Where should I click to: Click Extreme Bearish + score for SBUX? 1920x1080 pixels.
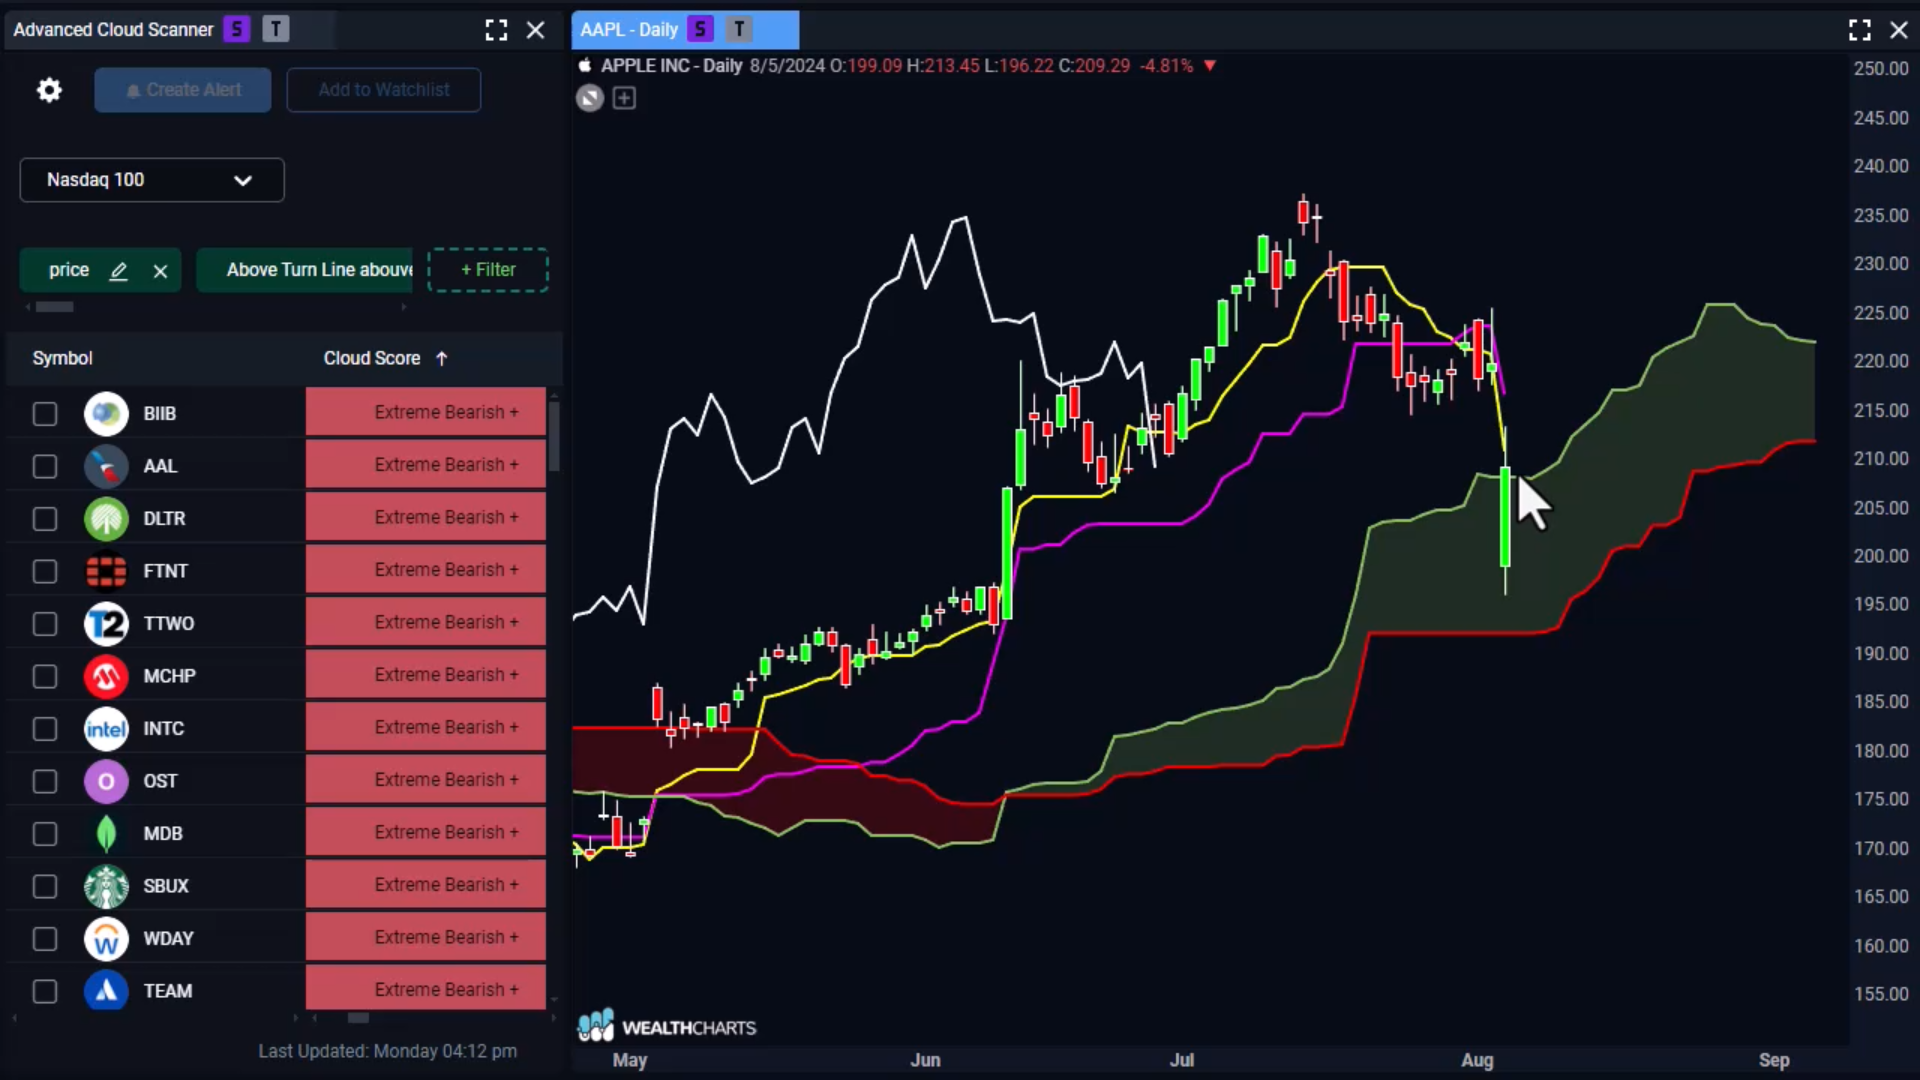(426, 885)
